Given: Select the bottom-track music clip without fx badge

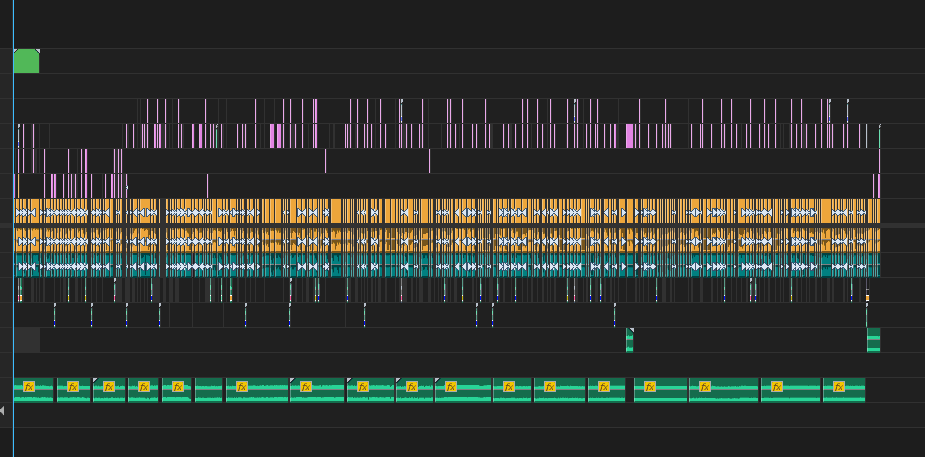Looking at the screenshot, I should tap(209, 390).
